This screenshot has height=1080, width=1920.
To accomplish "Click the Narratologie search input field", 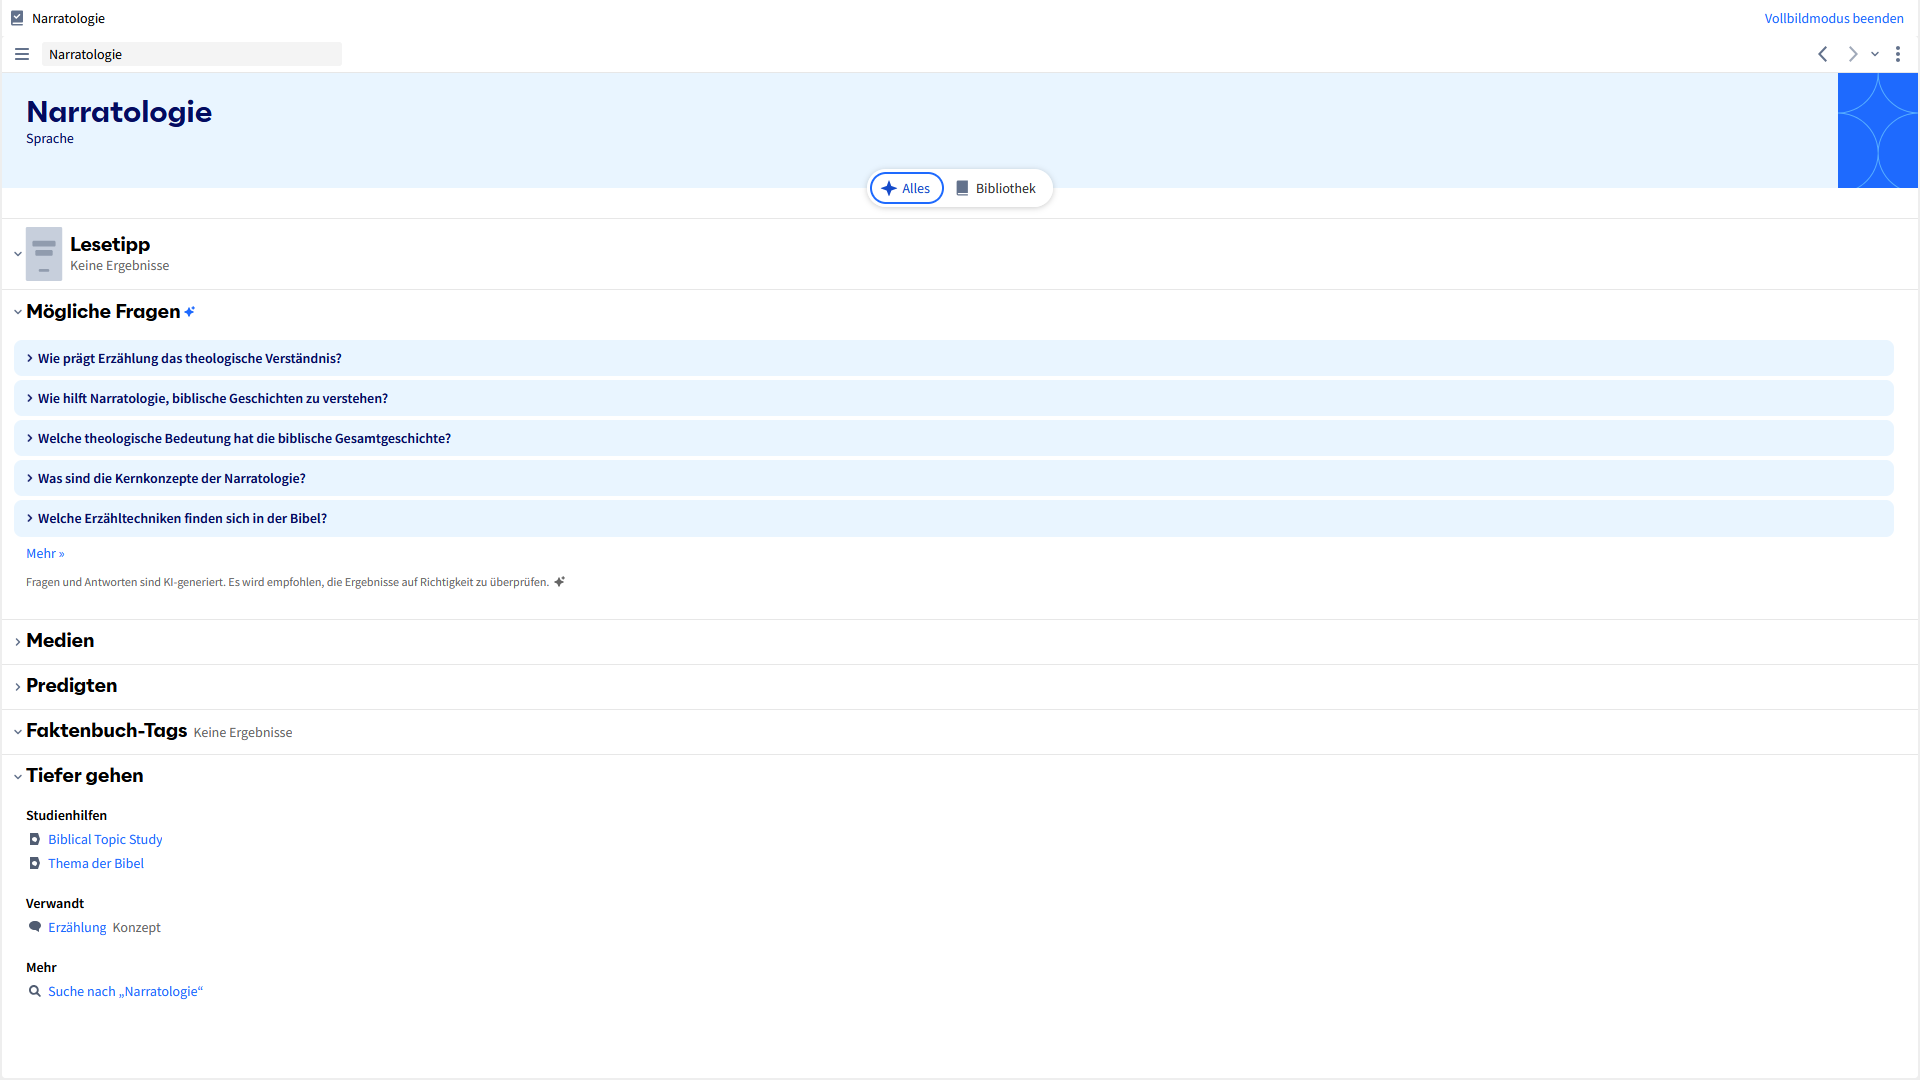I will [x=190, y=54].
